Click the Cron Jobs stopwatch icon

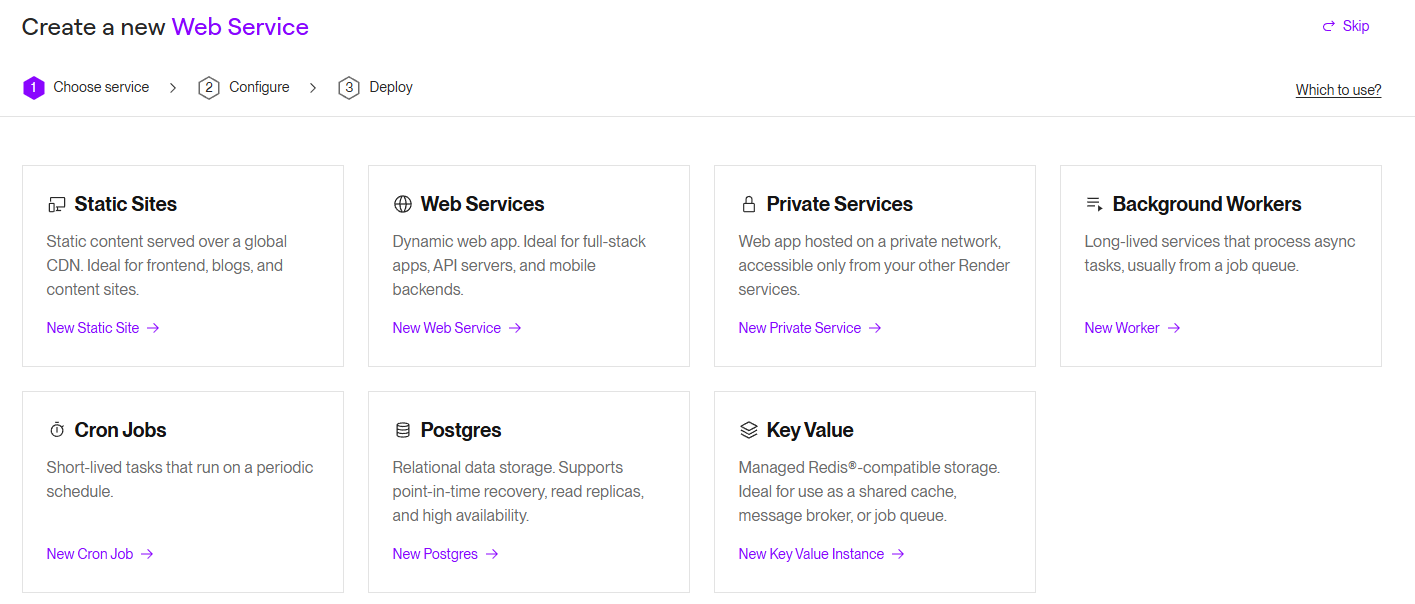click(x=56, y=431)
